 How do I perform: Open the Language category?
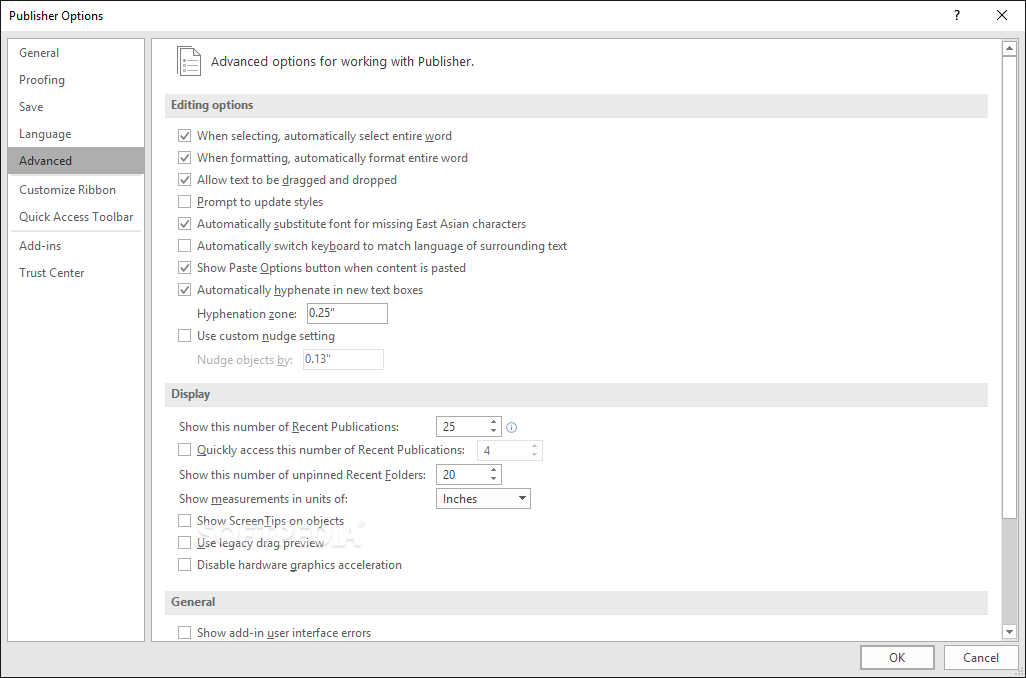coord(76,134)
